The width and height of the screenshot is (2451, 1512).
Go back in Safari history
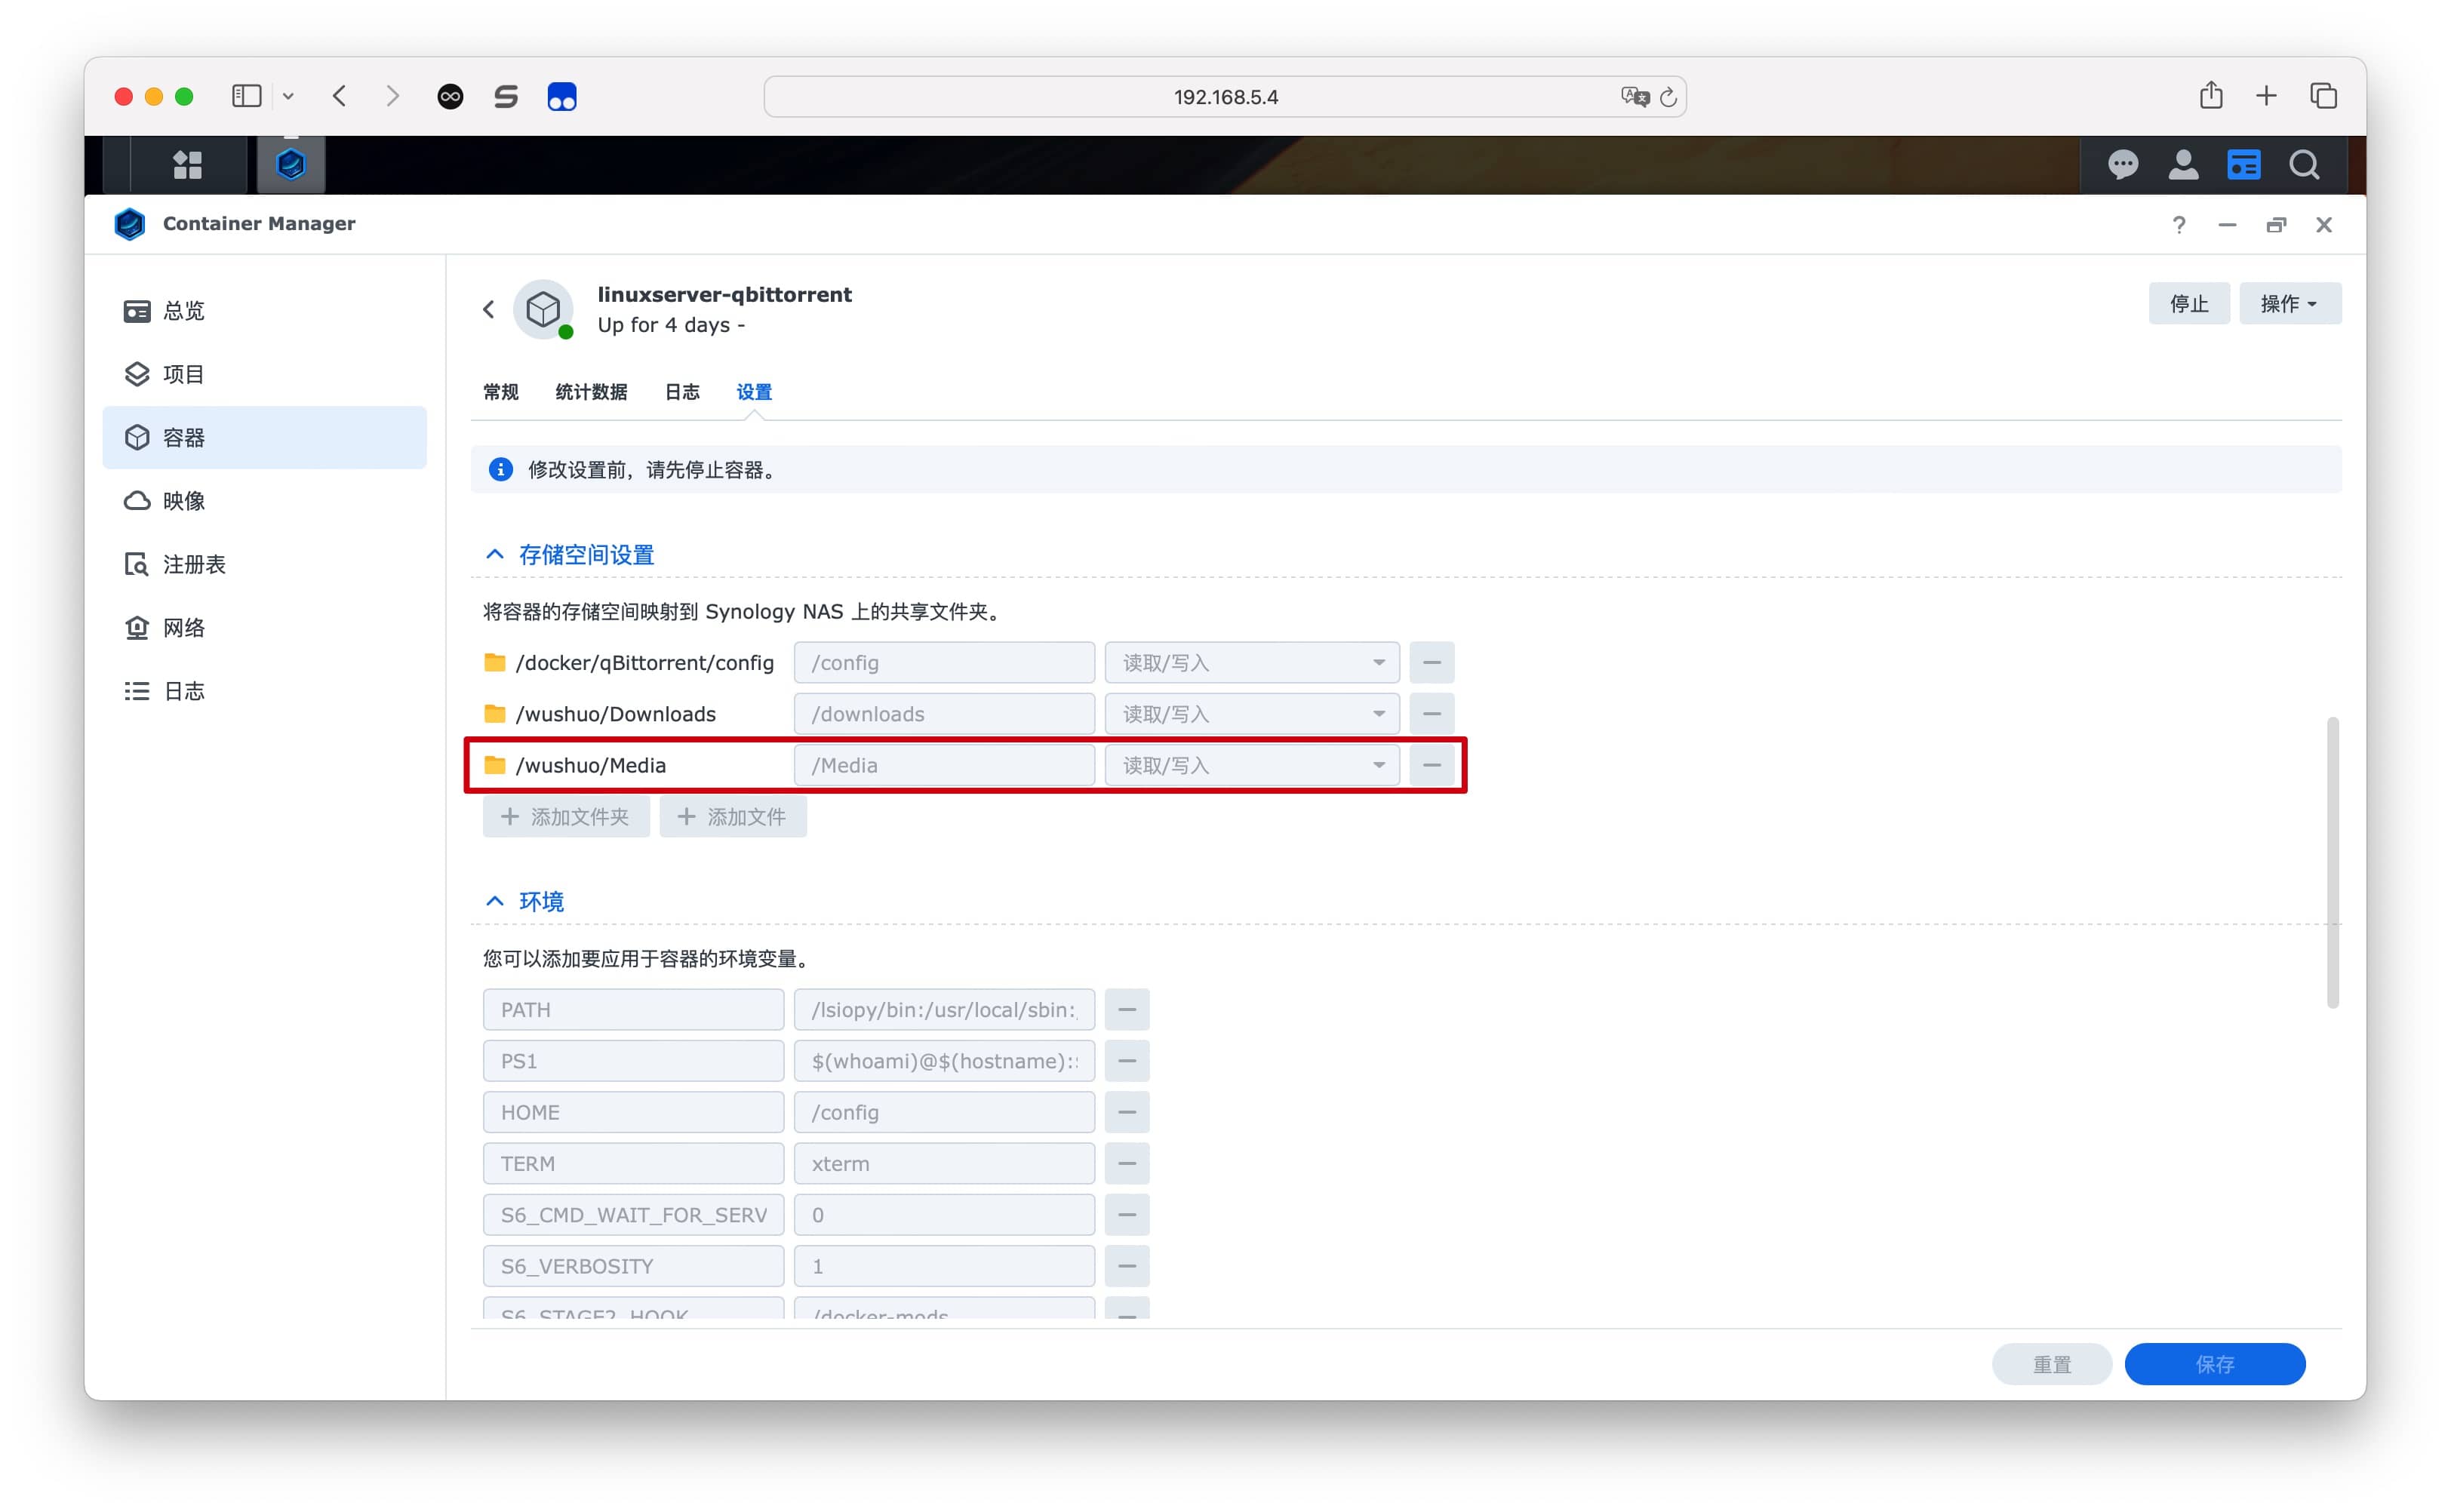(340, 96)
